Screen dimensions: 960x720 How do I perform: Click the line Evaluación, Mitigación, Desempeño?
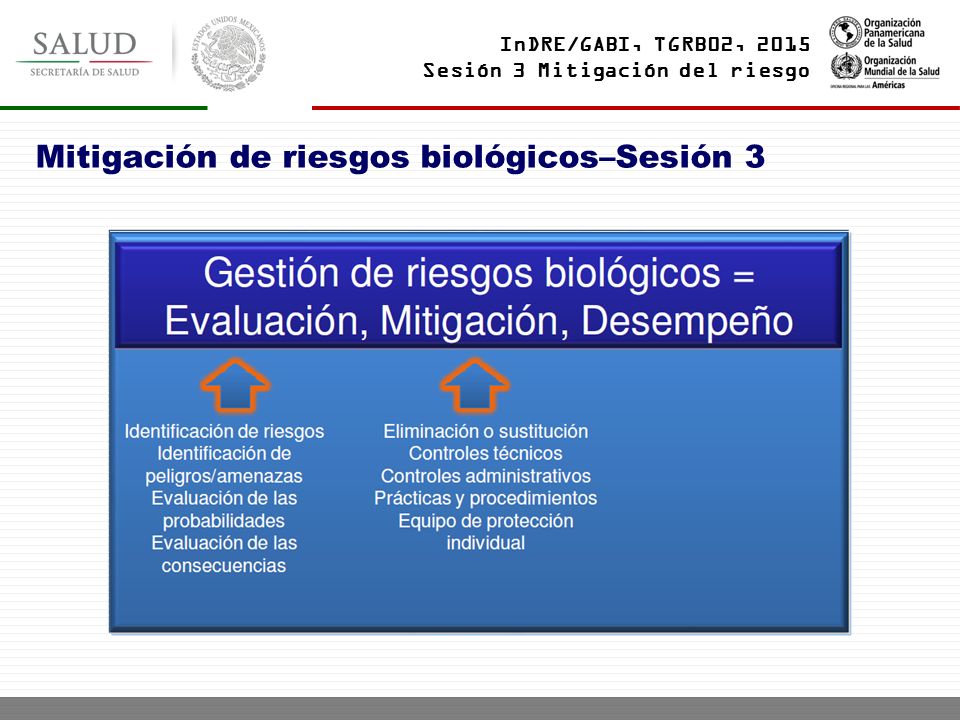pyautogui.click(x=479, y=321)
